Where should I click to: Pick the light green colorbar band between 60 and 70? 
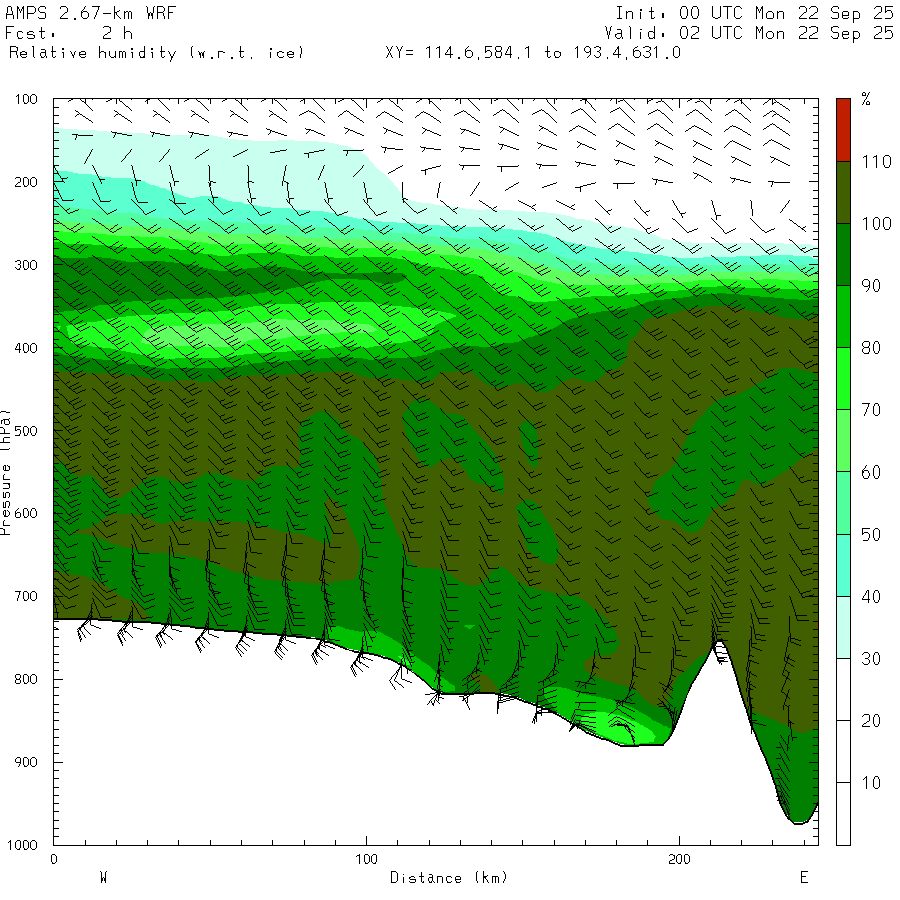pyautogui.click(x=843, y=440)
